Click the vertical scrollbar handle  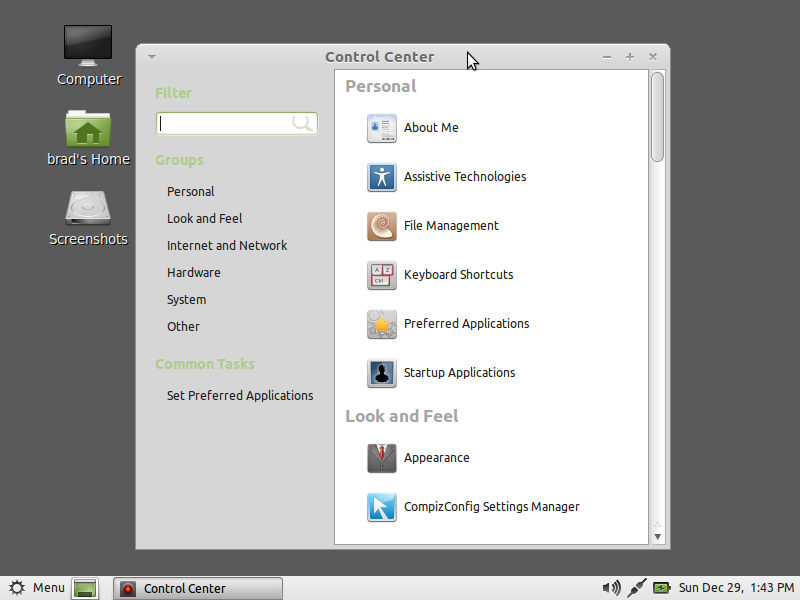tap(657, 117)
